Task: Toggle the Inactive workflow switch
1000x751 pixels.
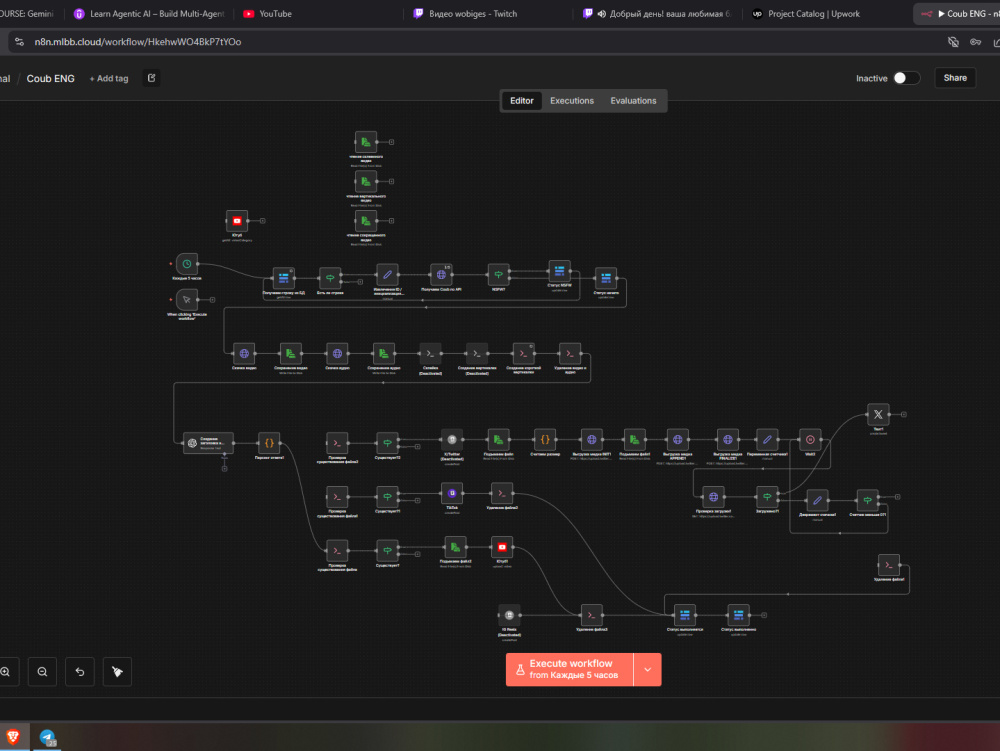Action: (906, 78)
